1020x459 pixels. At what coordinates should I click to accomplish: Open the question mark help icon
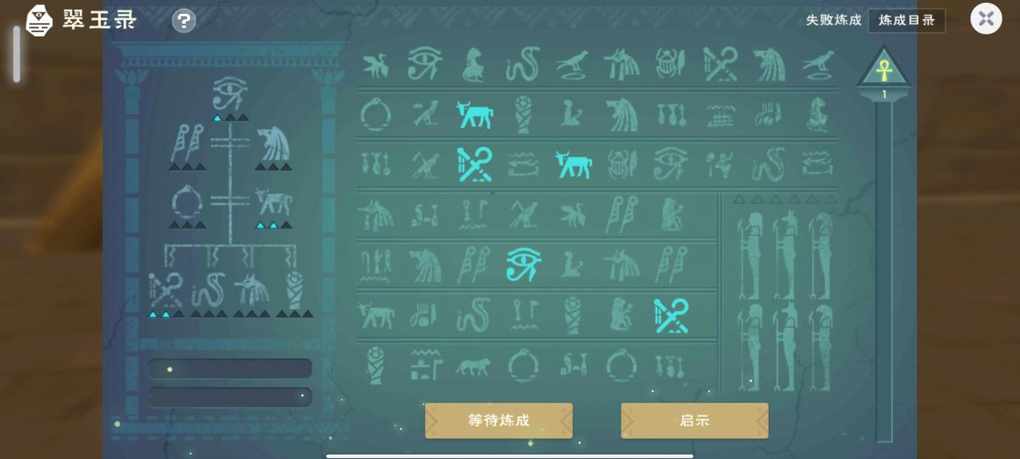183,21
